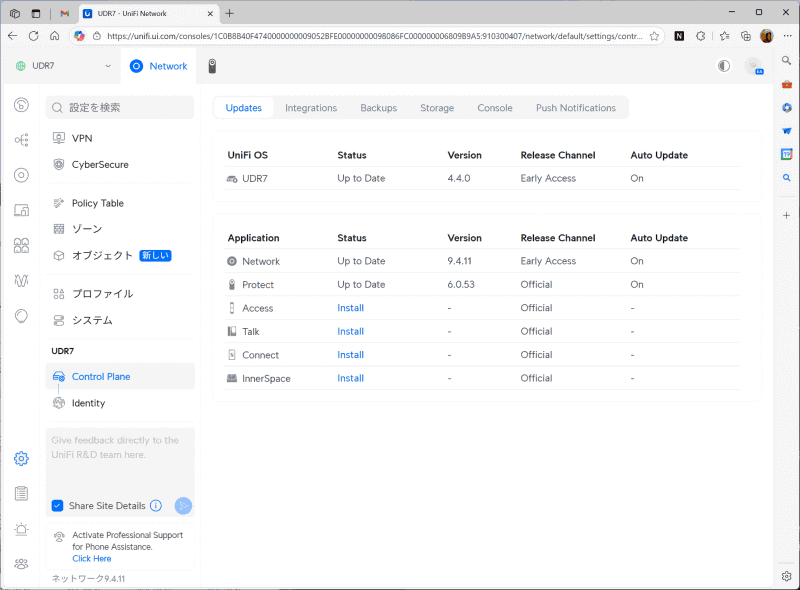Open the system logs icon in left rail
Screen dimensions: 800x590
[21, 494]
